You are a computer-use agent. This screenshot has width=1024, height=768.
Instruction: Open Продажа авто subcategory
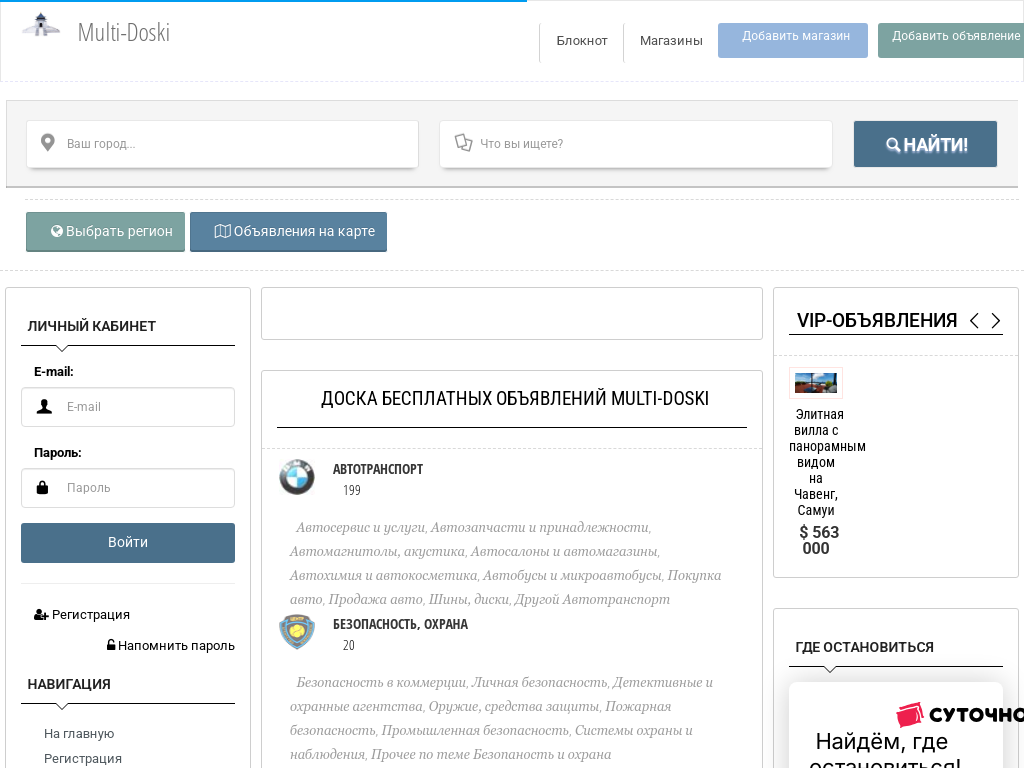click(x=375, y=600)
